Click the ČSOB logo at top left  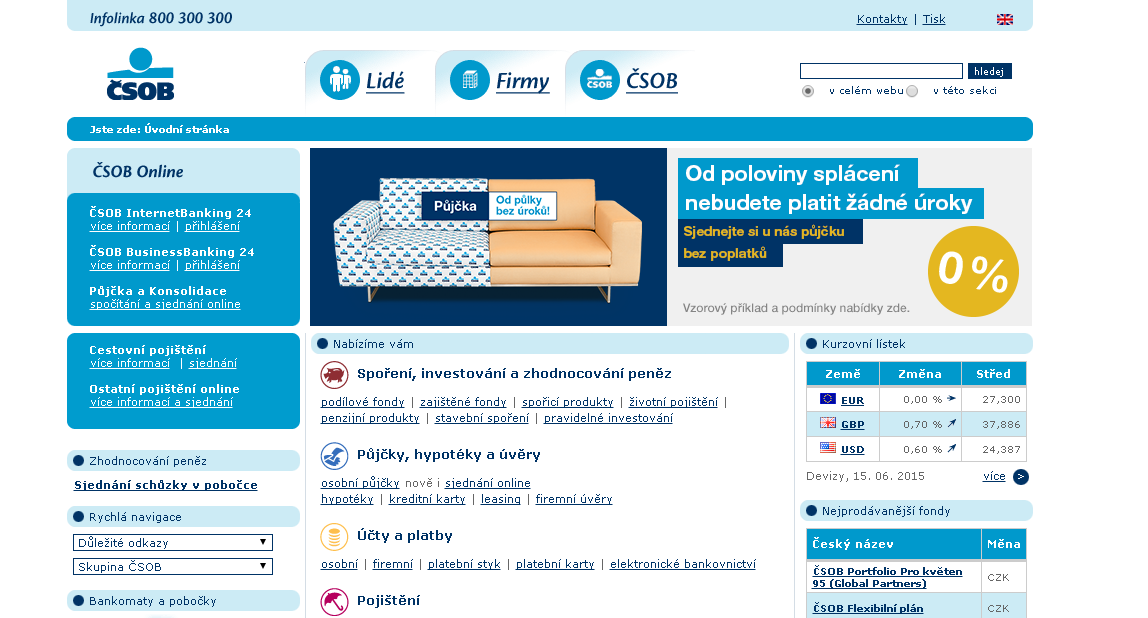tap(141, 74)
